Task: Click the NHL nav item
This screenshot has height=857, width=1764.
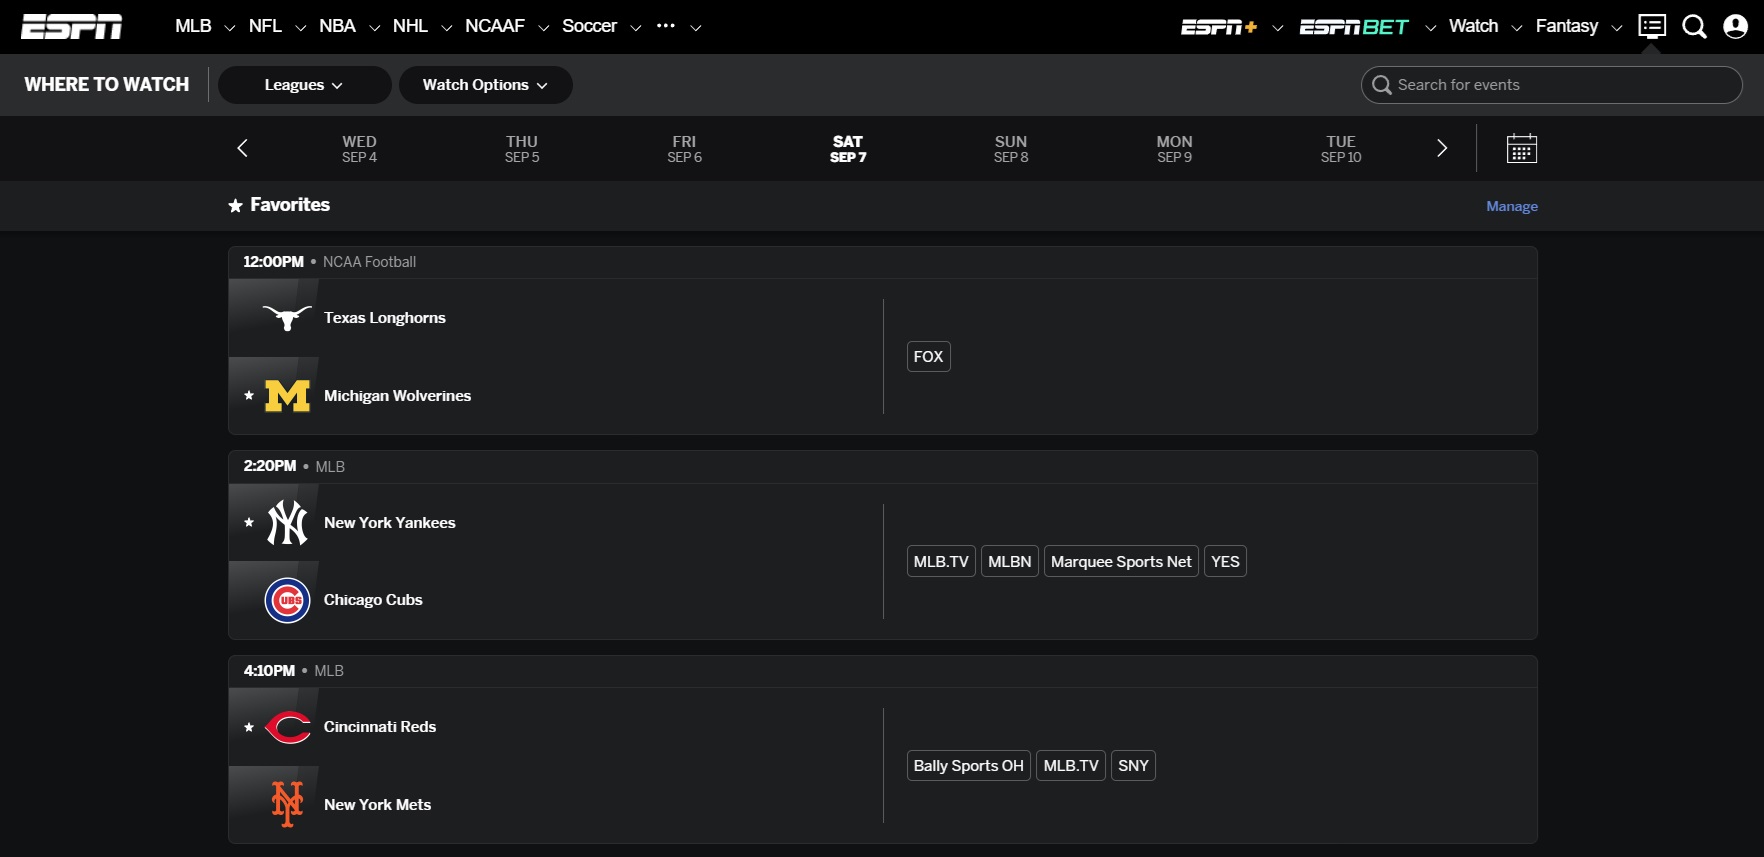Action: 410,26
